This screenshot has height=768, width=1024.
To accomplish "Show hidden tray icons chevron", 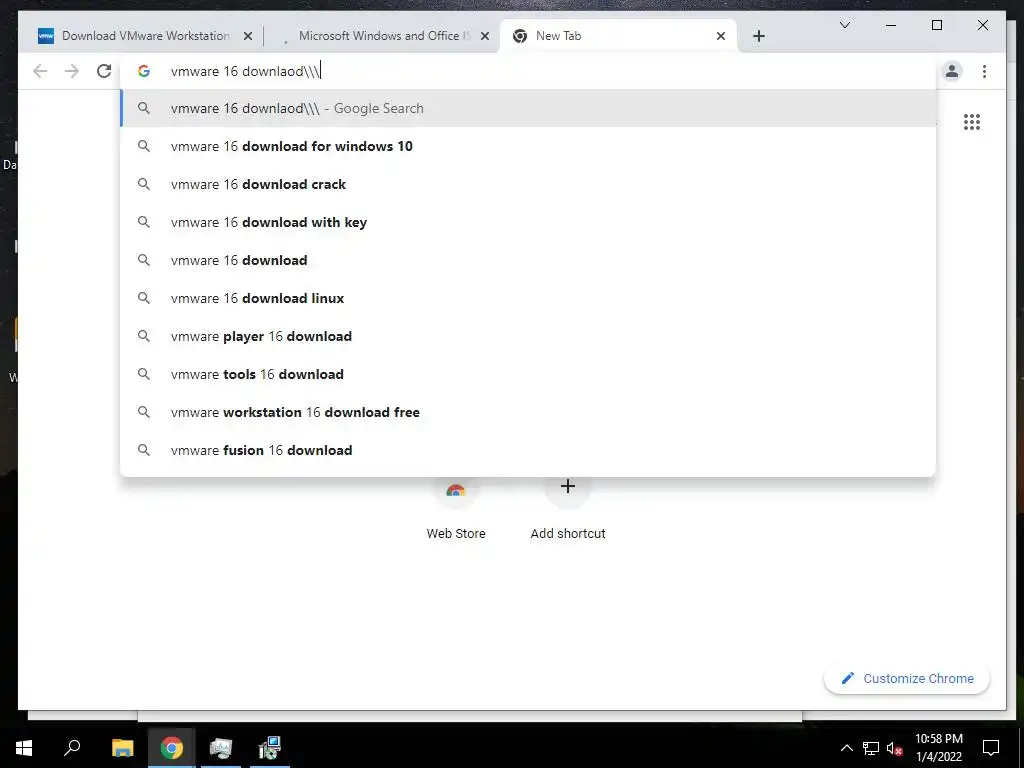I will (x=846, y=748).
